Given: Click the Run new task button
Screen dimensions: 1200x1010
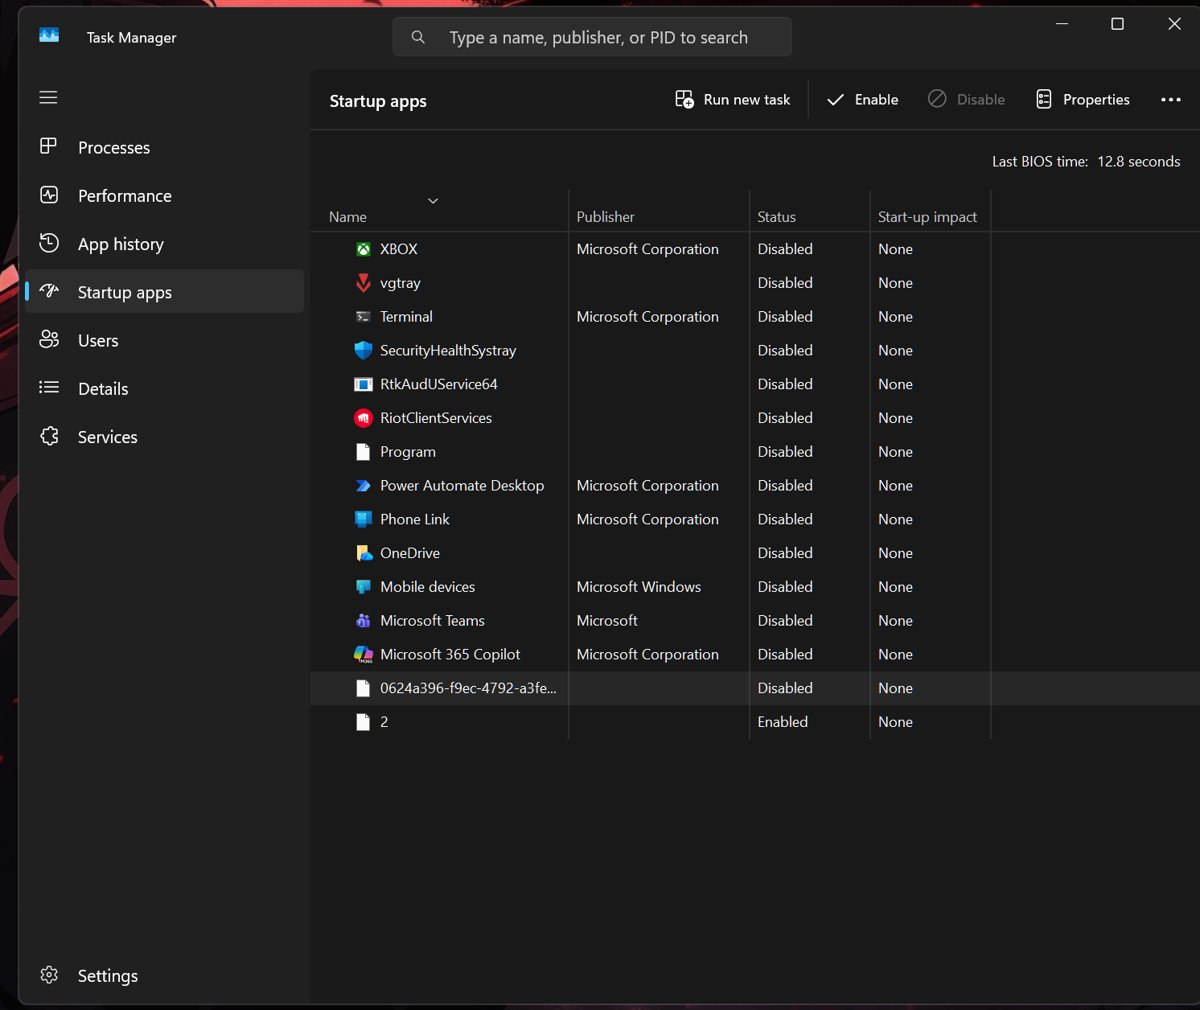Looking at the screenshot, I should pos(732,99).
